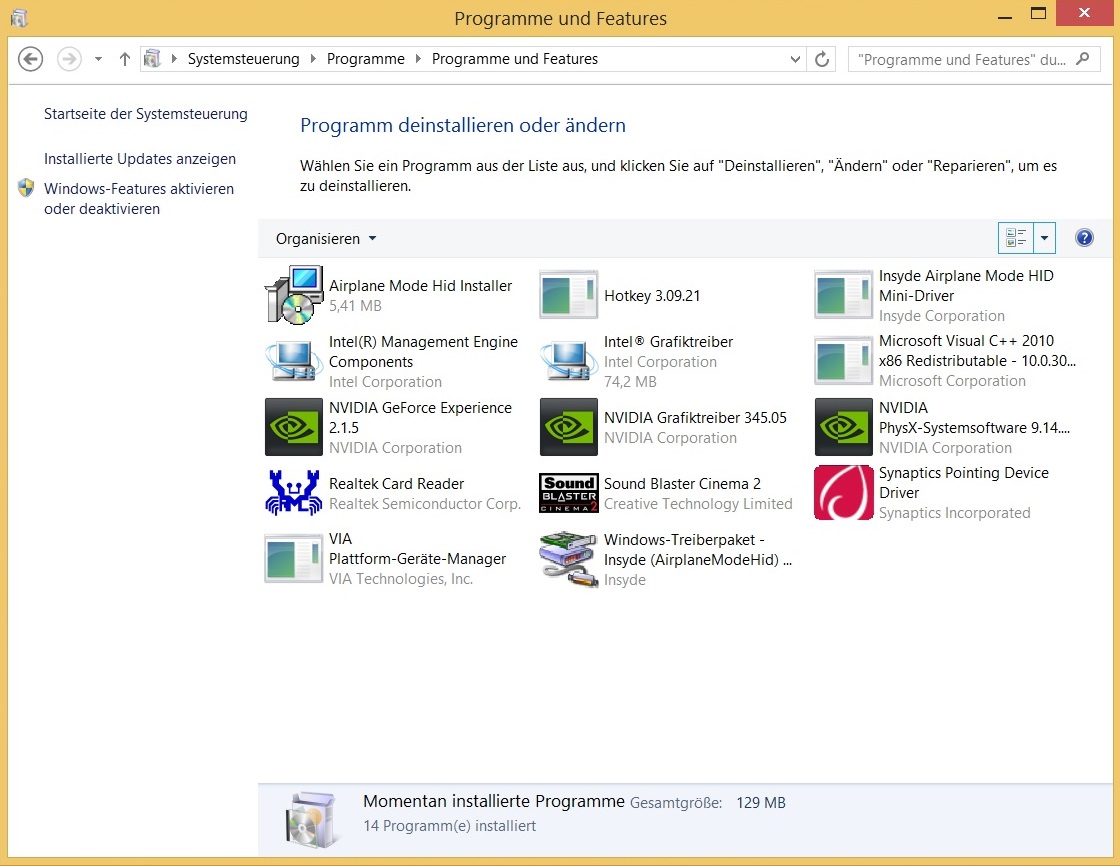This screenshot has height=866, width=1120.
Task: Select Realtek Card Reader entry text
Action: [x=396, y=484]
